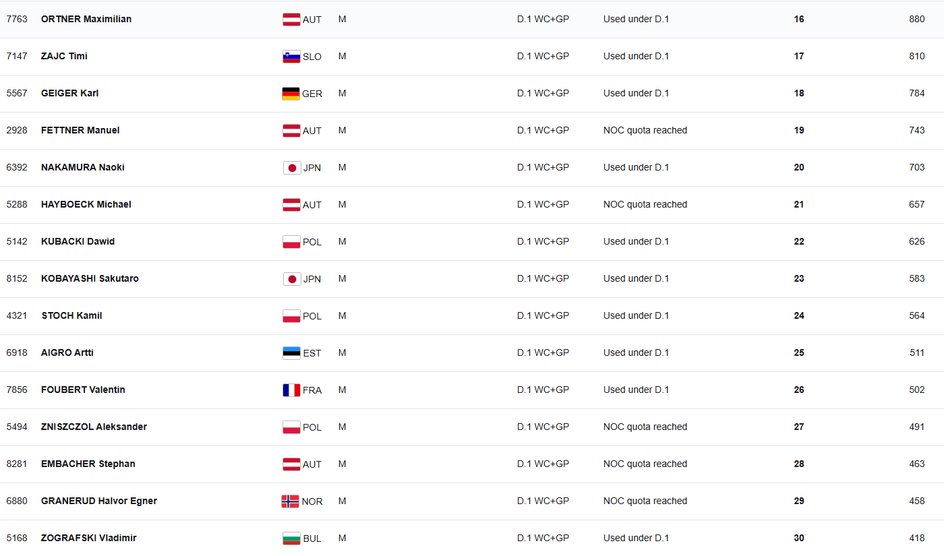Click NOC quota reached in FETTNER row
This screenshot has width=944, height=556.
tap(645, 130)
